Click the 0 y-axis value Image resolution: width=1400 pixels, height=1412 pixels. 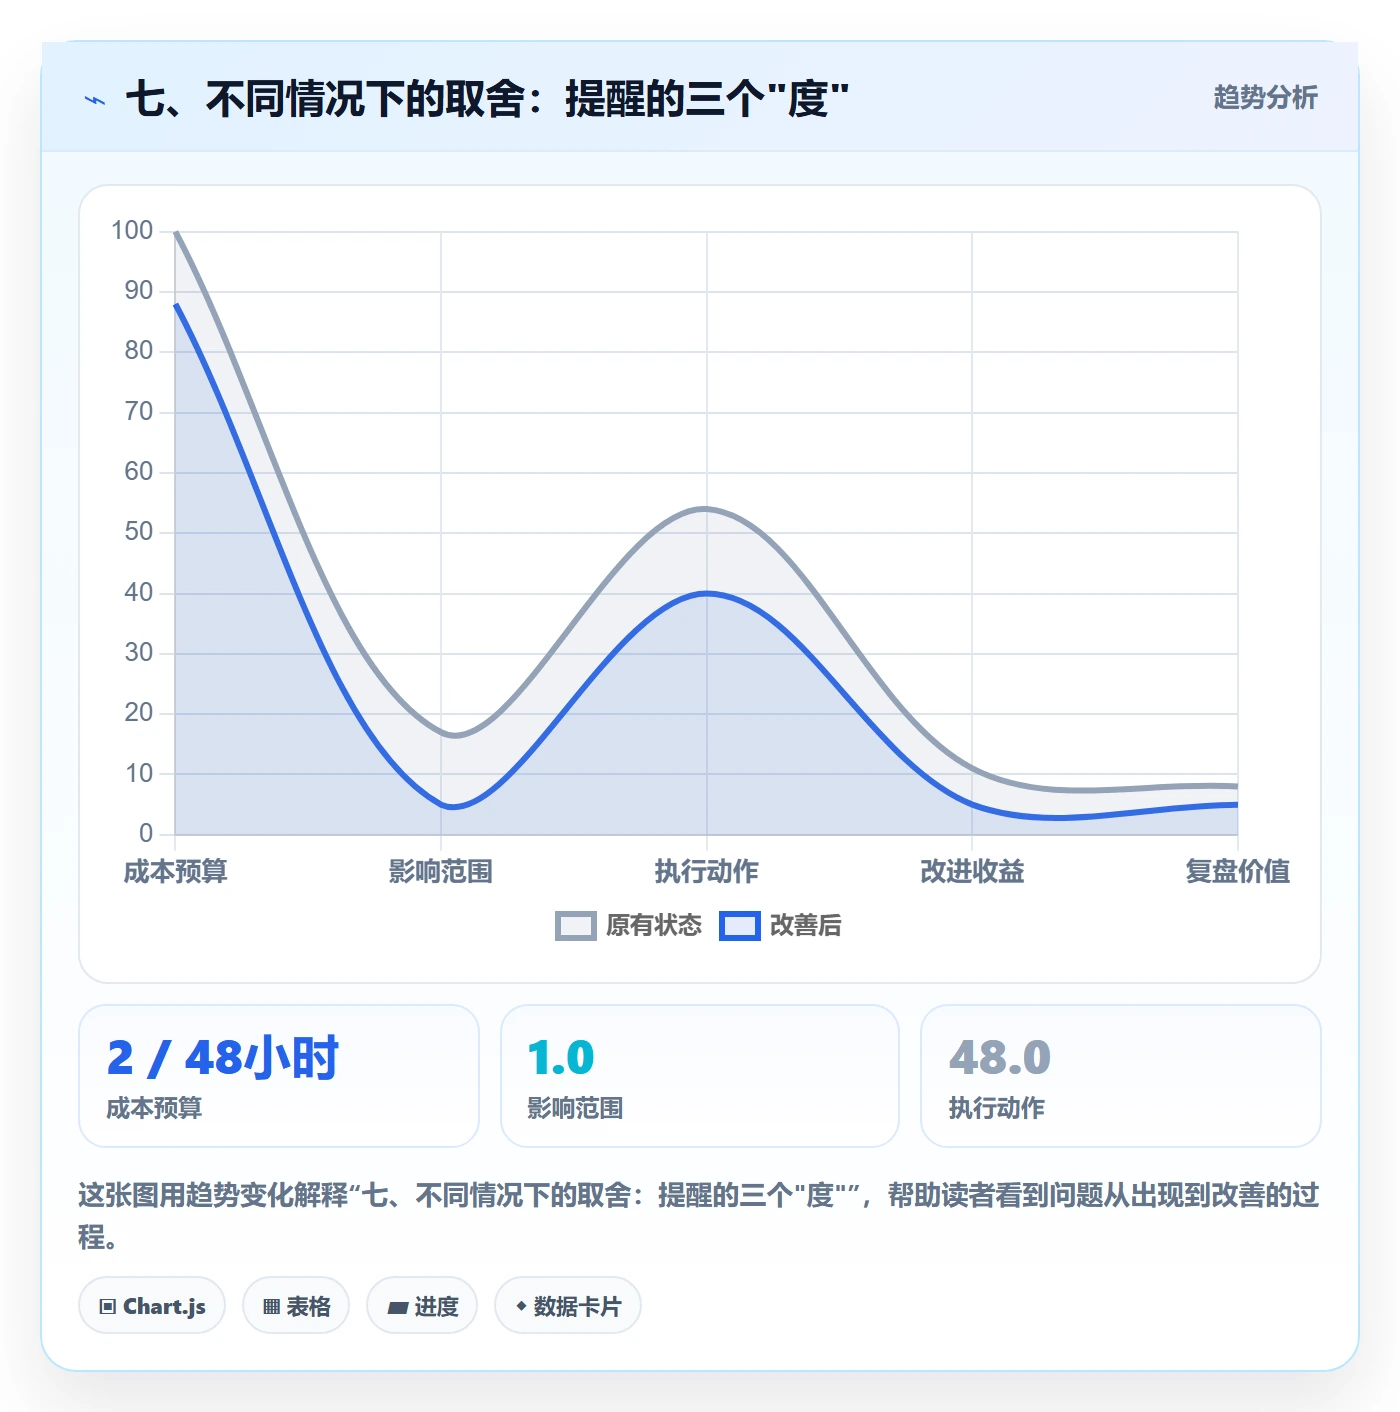point(146,833)
